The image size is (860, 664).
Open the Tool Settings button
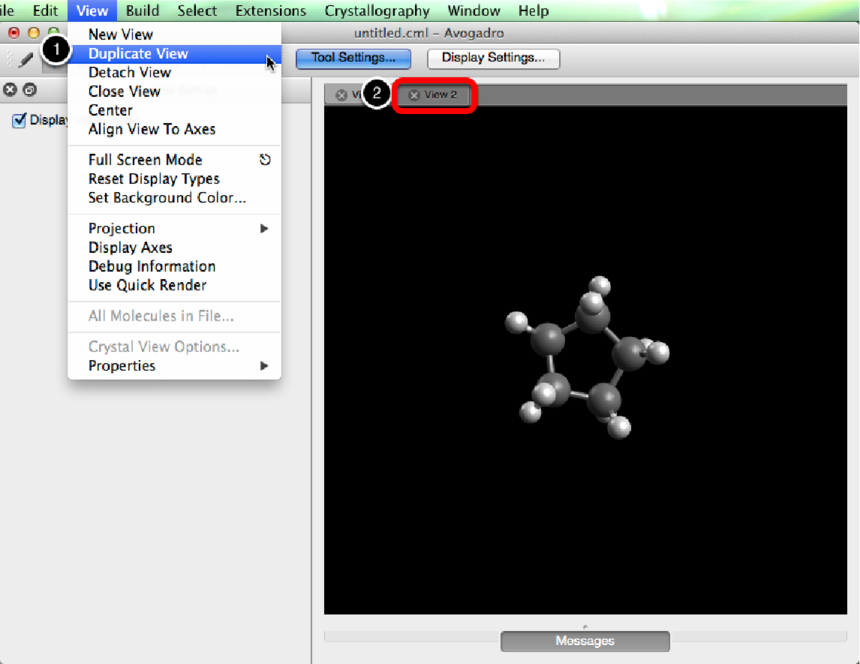(353, 58)
